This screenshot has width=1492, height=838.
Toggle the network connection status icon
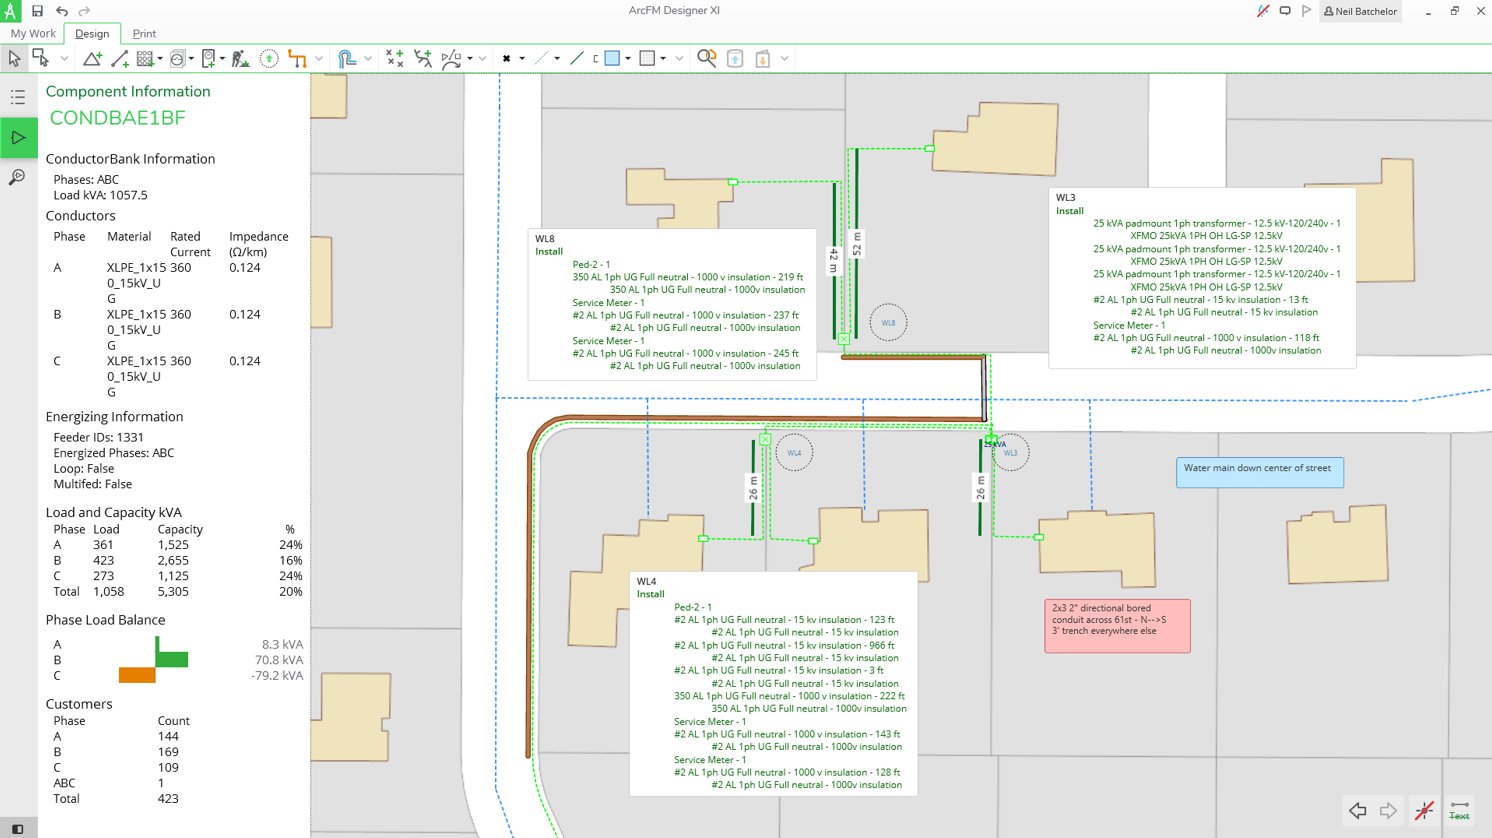(x=1263, y=11)
